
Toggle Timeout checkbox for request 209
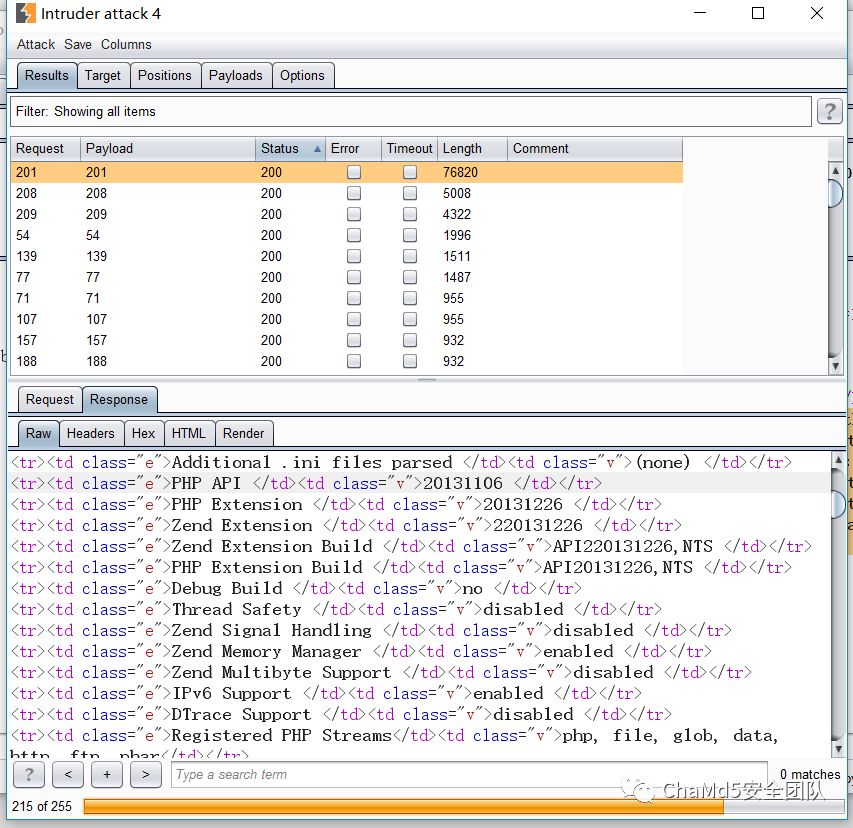(x=410, y=214)
